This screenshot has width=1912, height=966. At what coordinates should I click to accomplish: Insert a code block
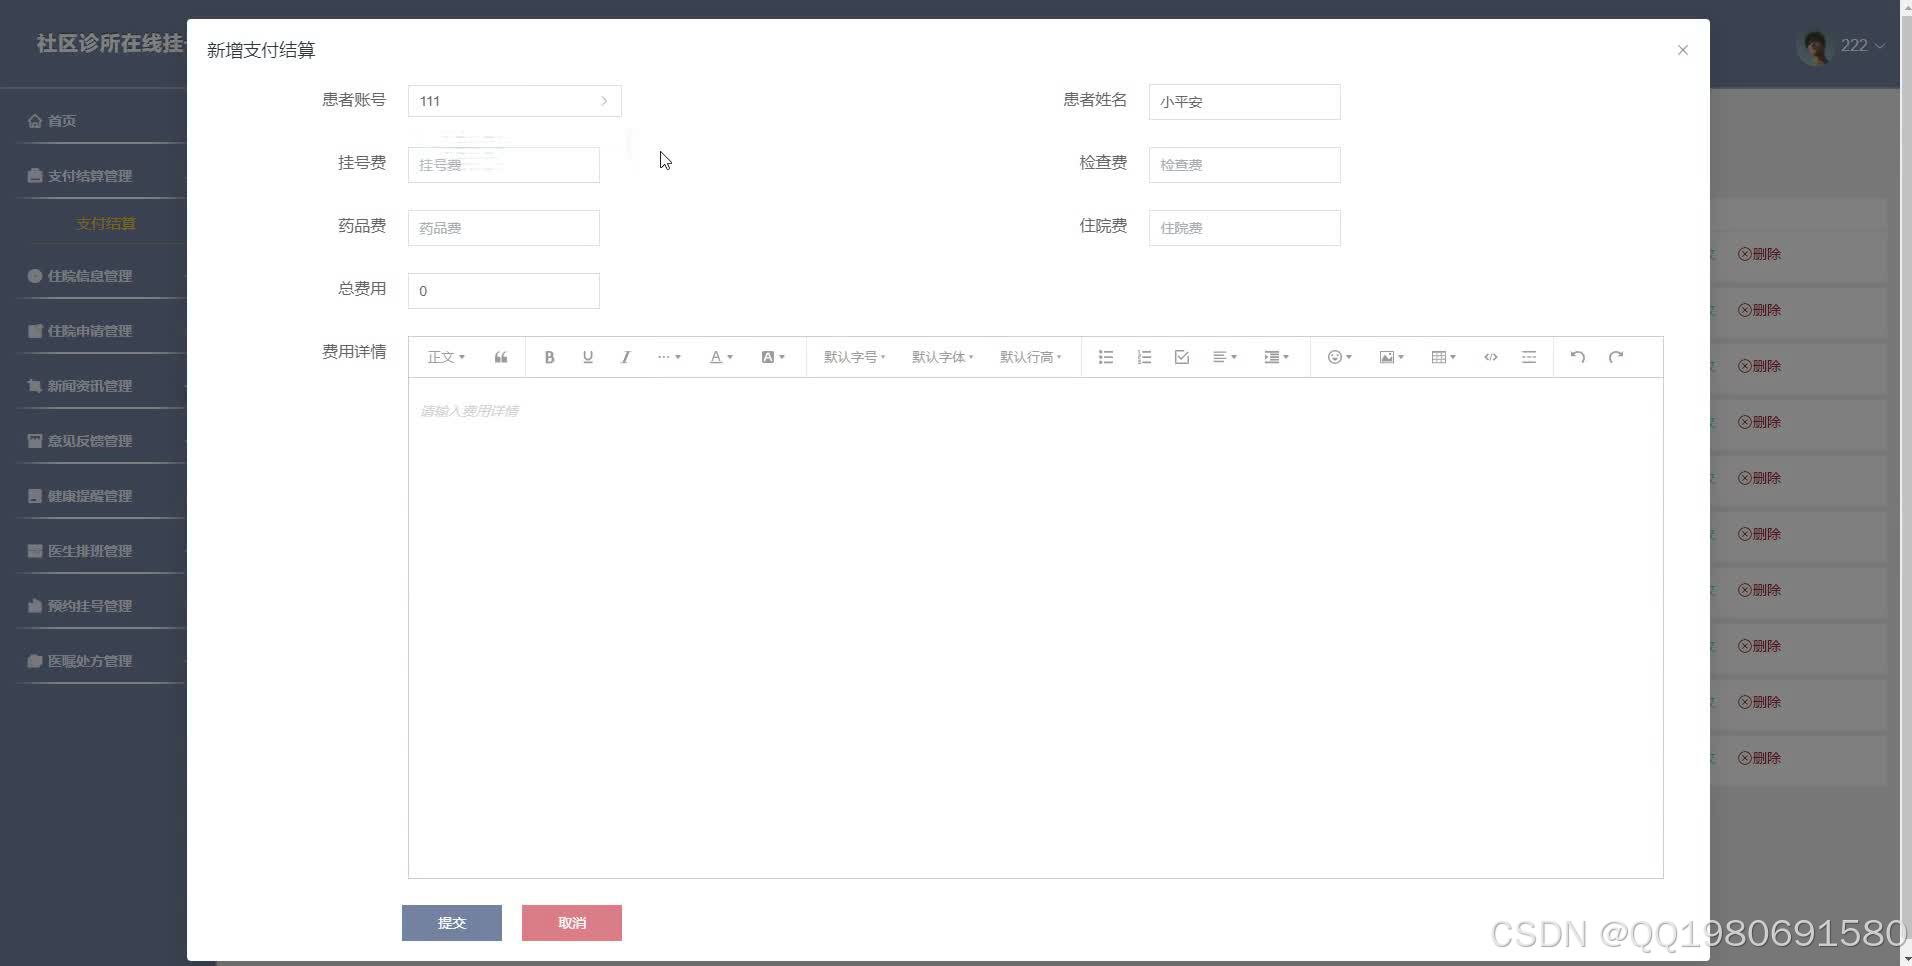[1491, 357]
